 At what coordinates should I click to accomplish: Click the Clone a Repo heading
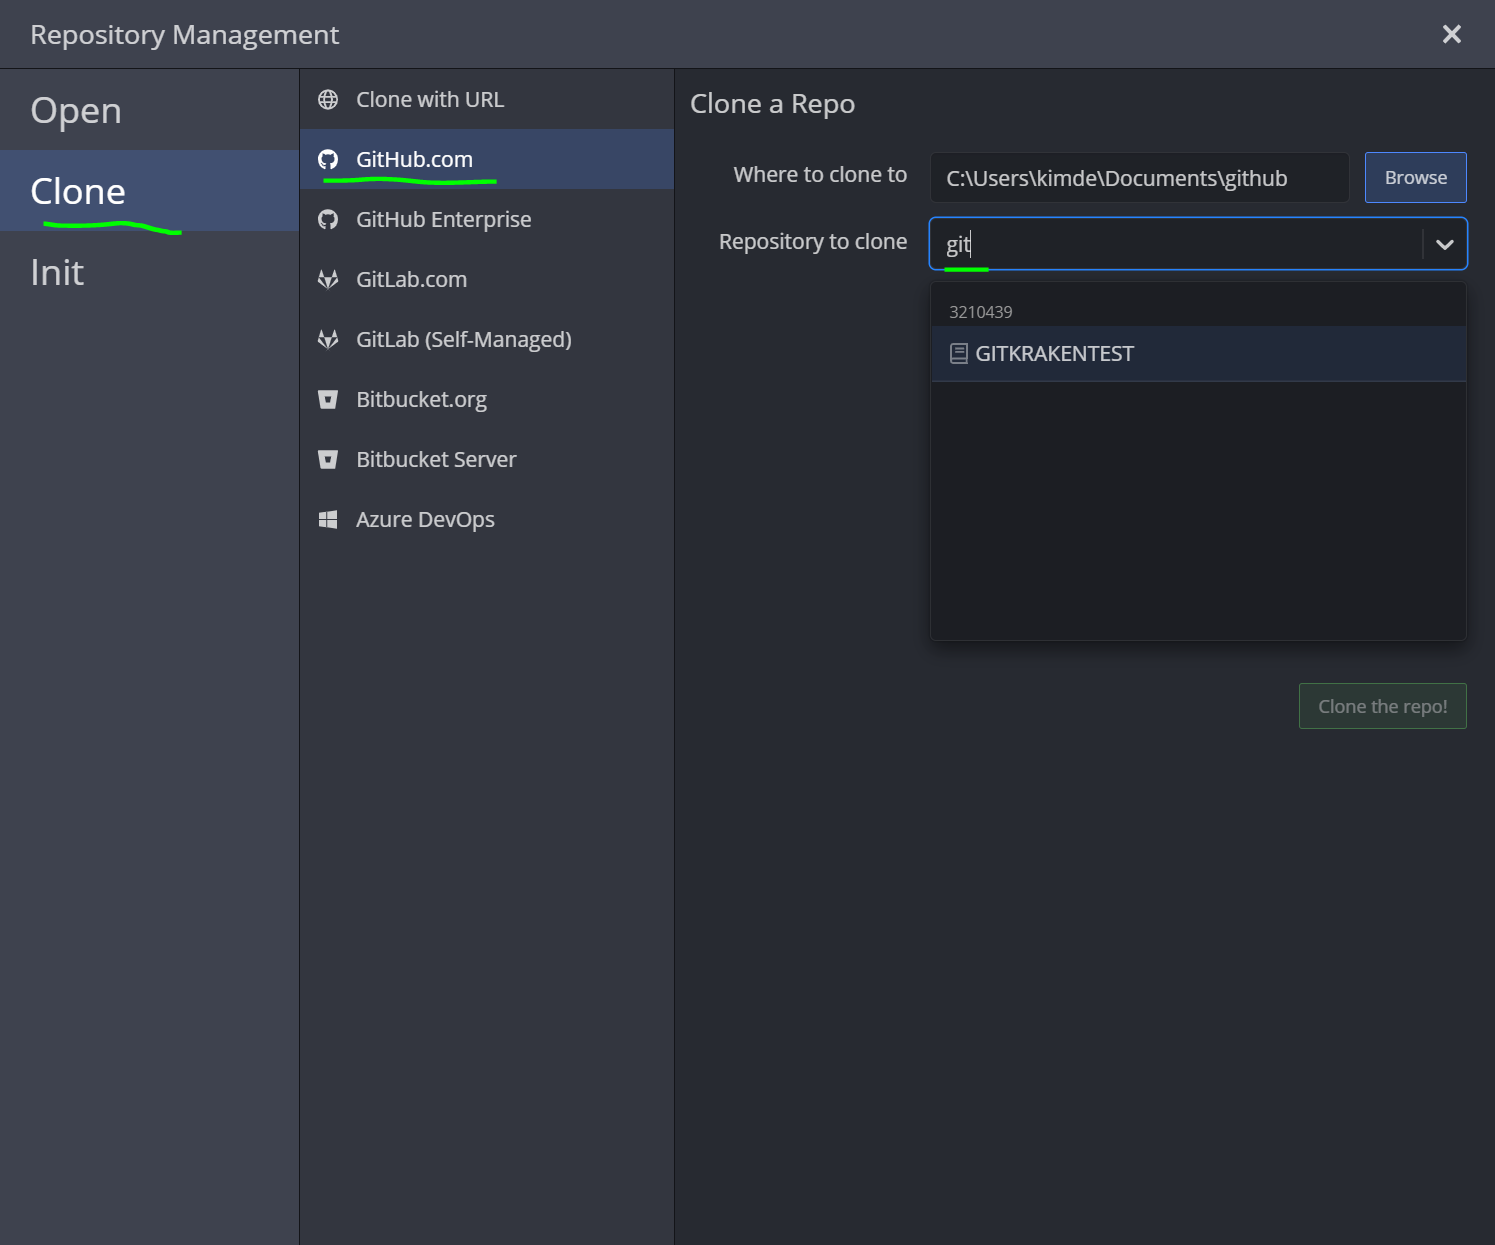pos(773,104)
